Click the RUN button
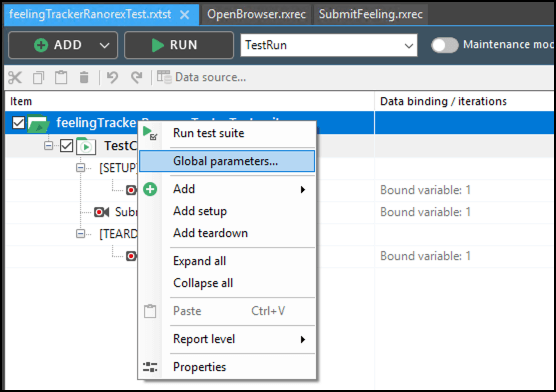This screenshot has height=392, width=556. click(179, 45)
